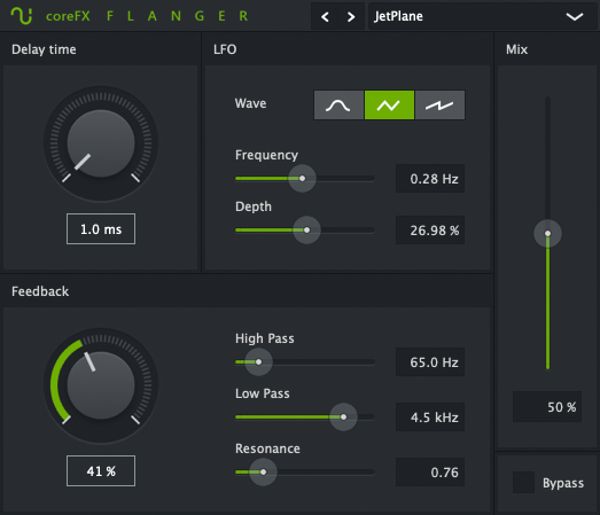Screen dimensions: 600x515
Task: Click the 0.28 Hz frequency value field
Action: tap(430, 179)
